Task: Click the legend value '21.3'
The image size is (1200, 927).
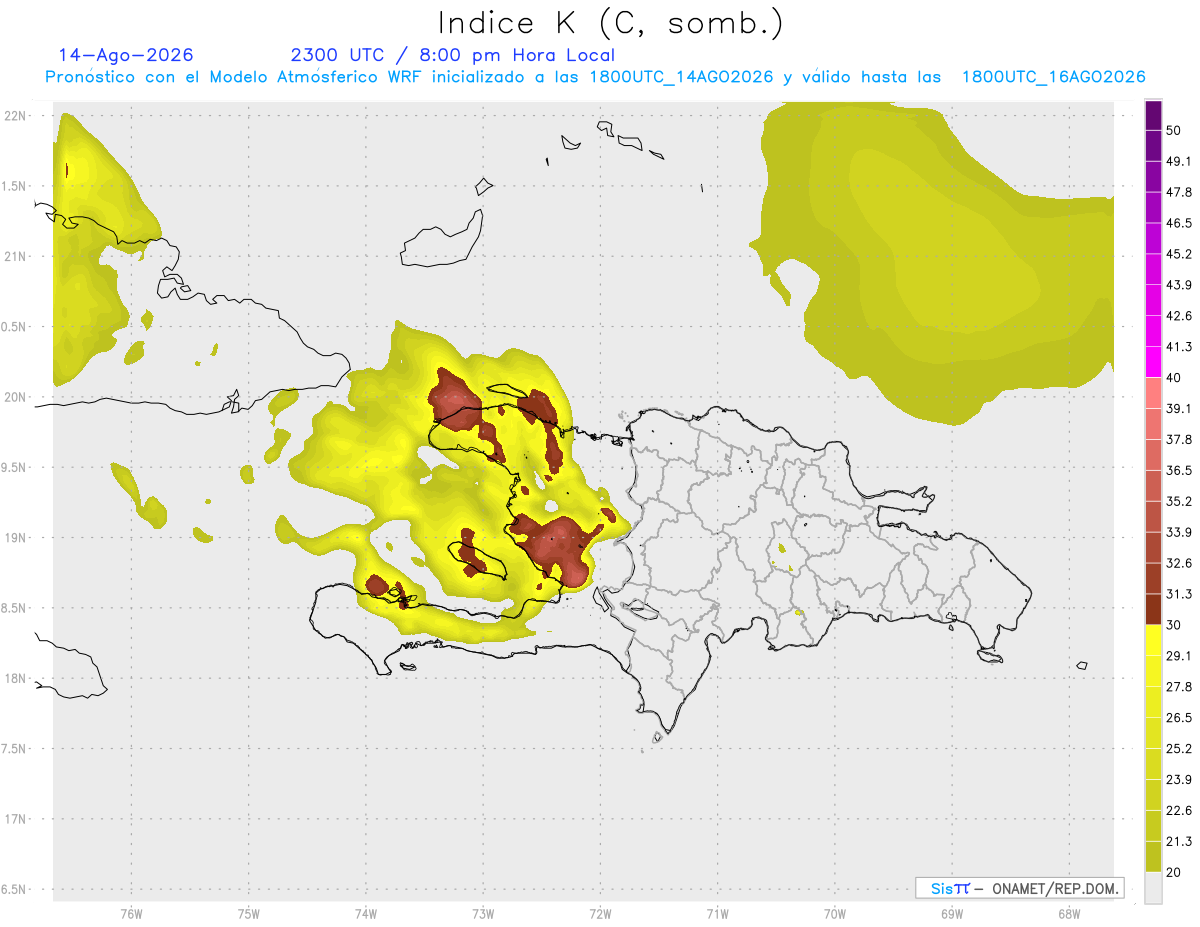Action: (1179, 841)
